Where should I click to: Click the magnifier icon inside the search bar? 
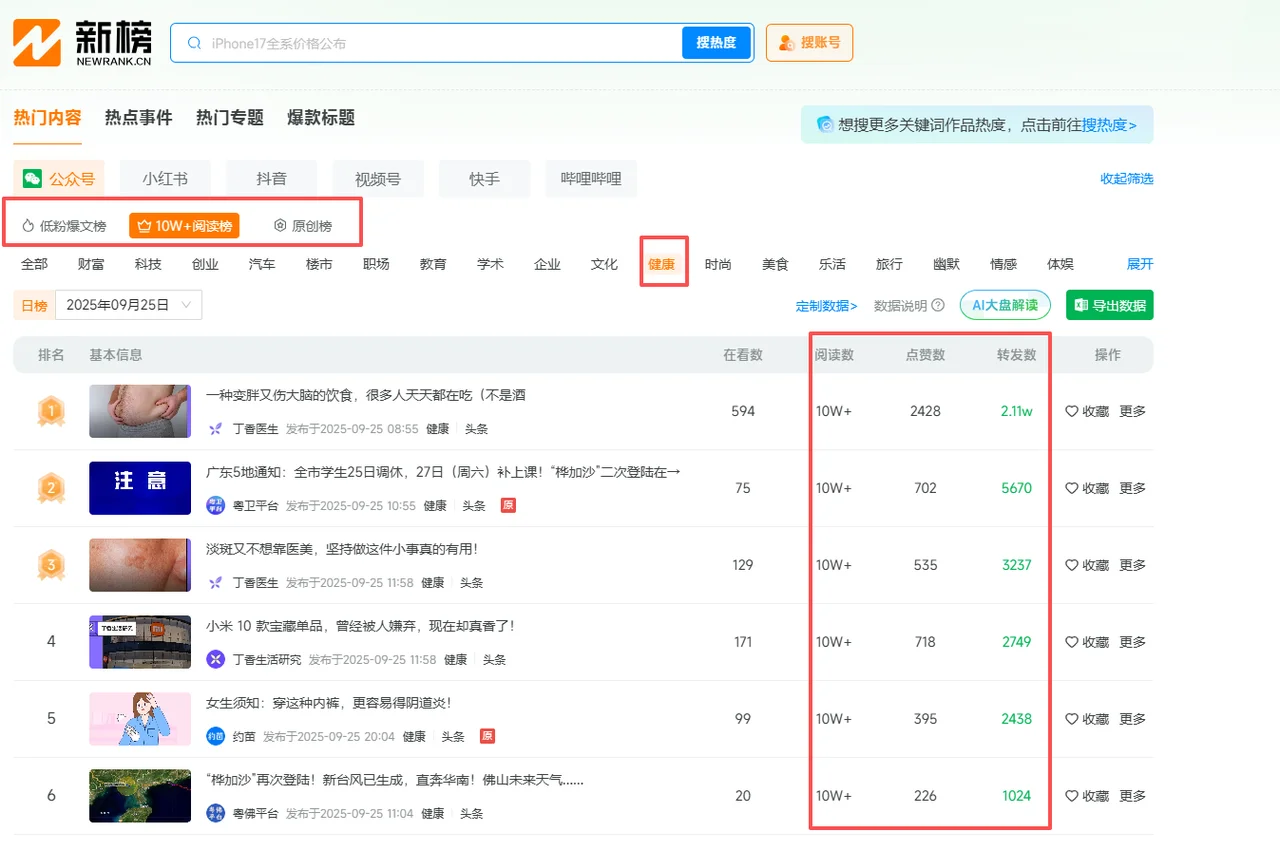click(x=194, y=42)
